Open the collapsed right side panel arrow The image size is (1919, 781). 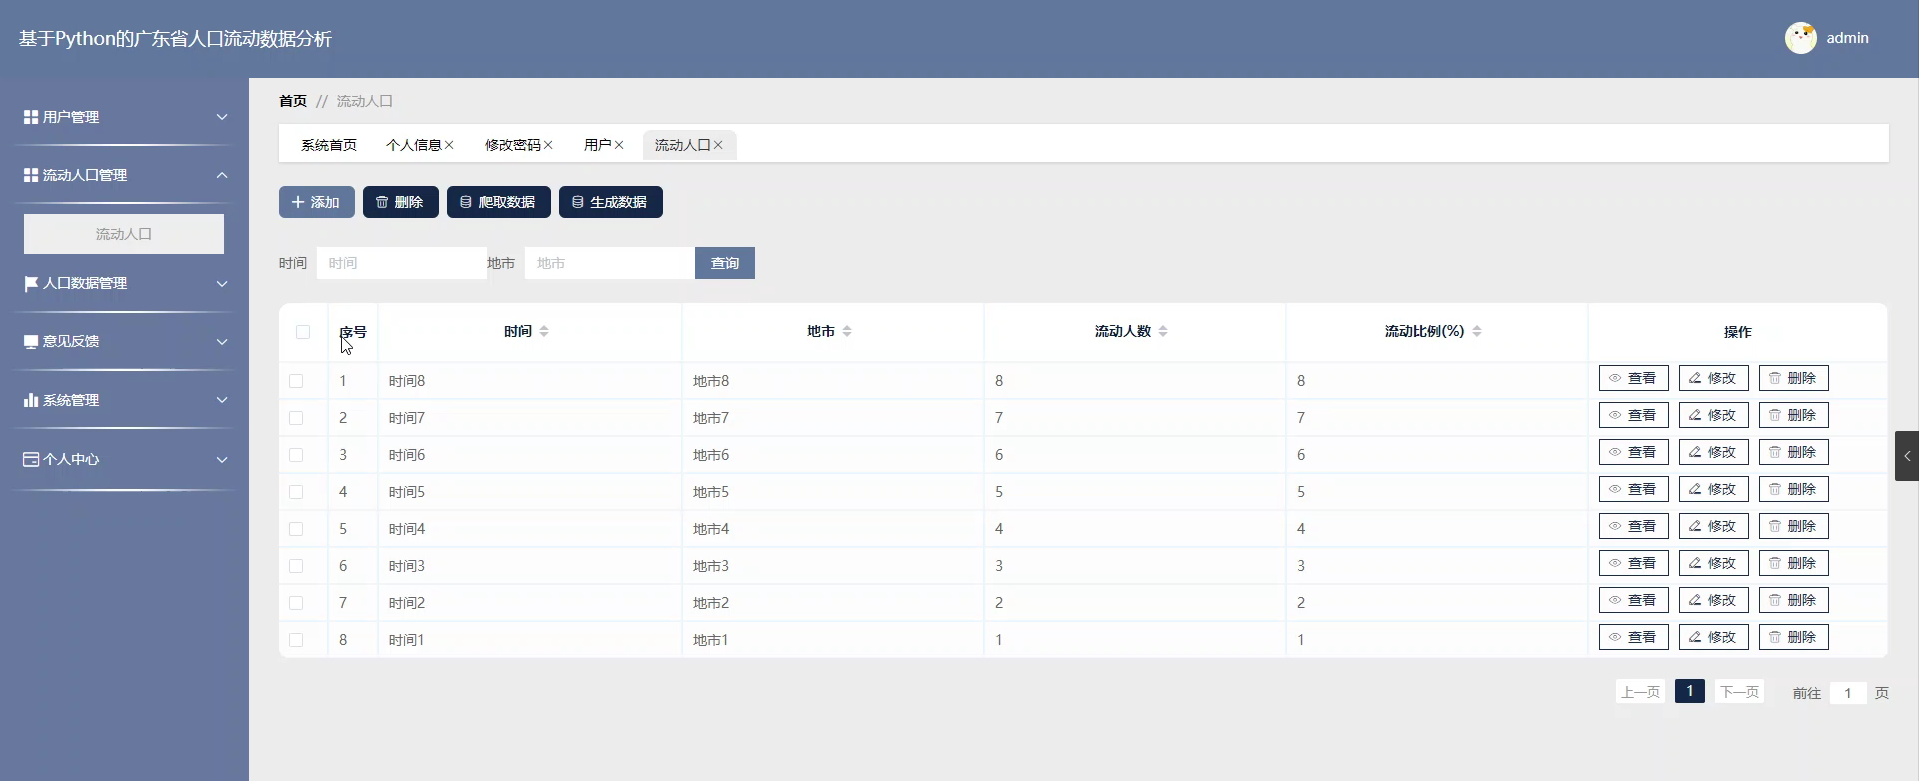(1907, 456)
